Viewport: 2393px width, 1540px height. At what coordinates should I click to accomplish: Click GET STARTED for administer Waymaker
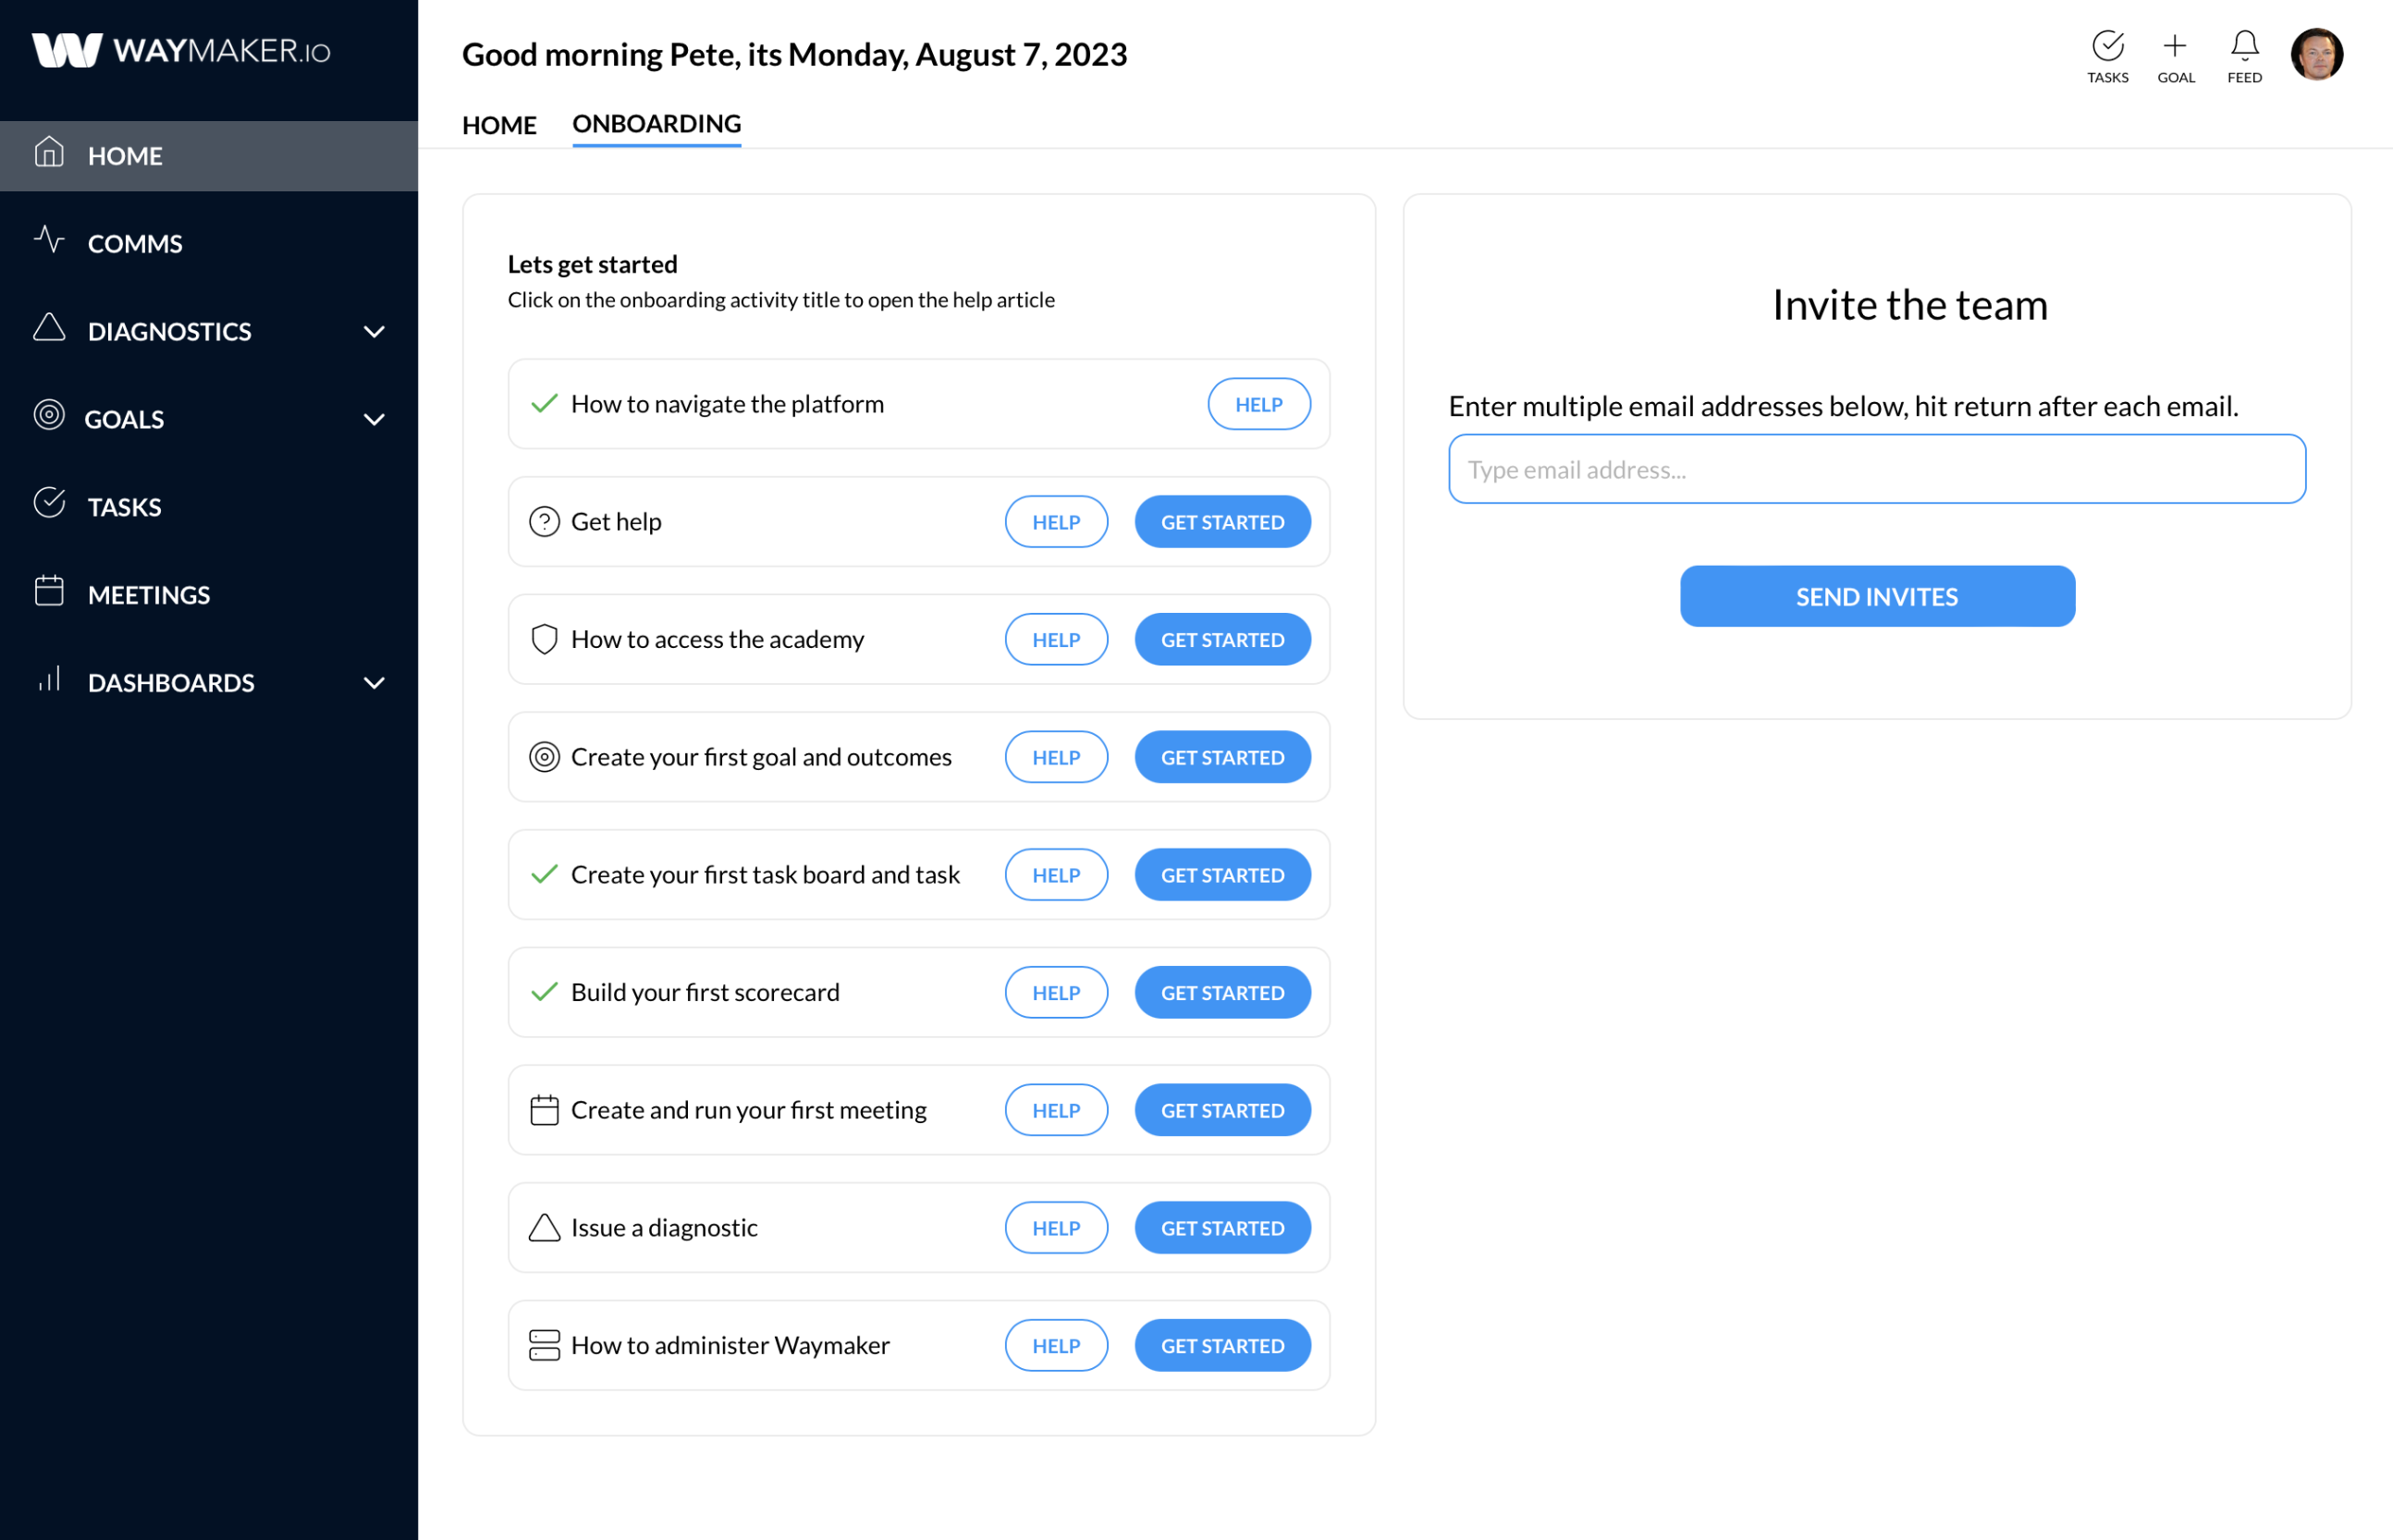coord(1222,1346)
